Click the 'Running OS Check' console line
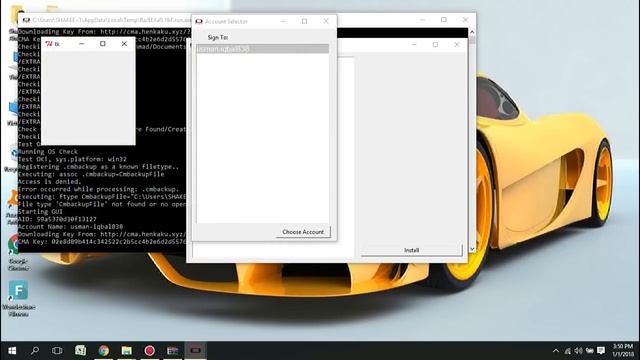Screen dimensions: 640x360 [x=48, y=151]
